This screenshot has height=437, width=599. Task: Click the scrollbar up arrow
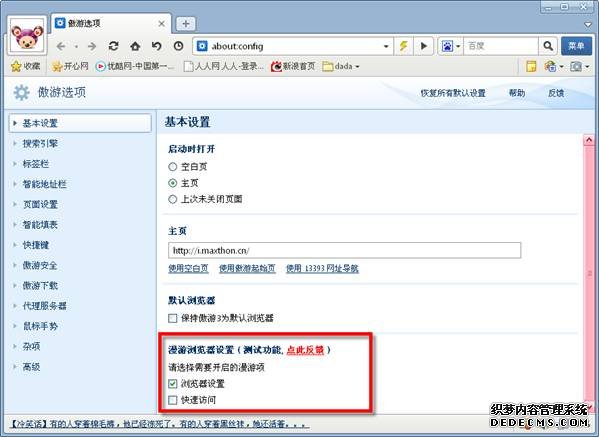point(589,140)
